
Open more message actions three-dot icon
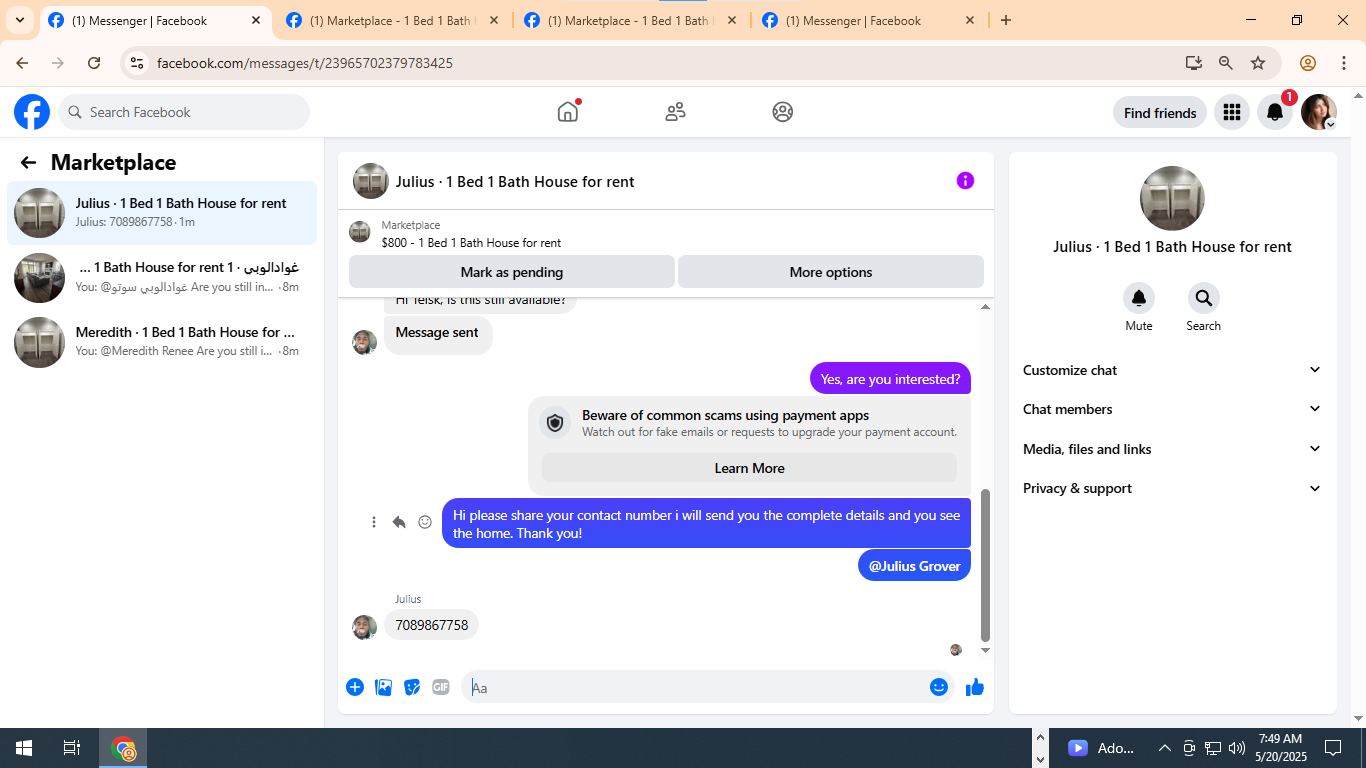coord(374,522)
